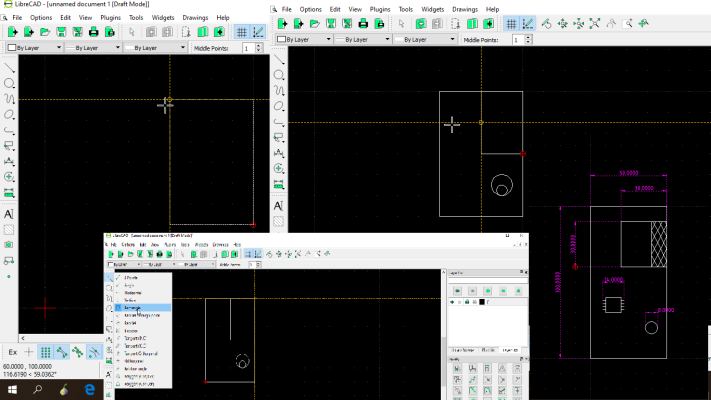Click Open file icon in left window toolbar

(45, 32)
